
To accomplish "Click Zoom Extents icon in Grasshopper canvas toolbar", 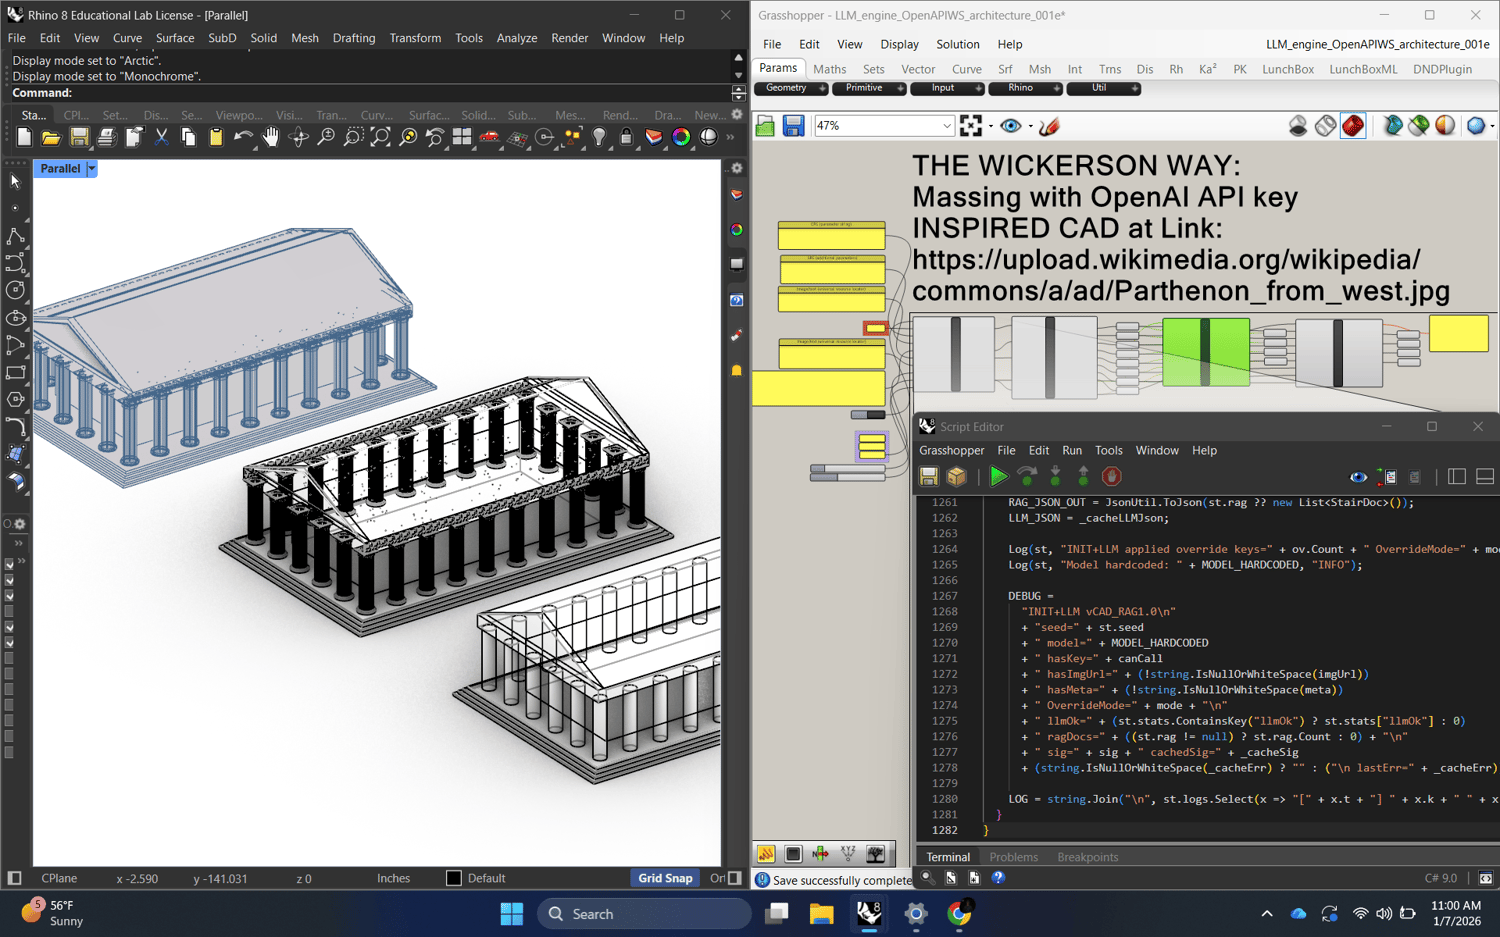I will point(971,126).
